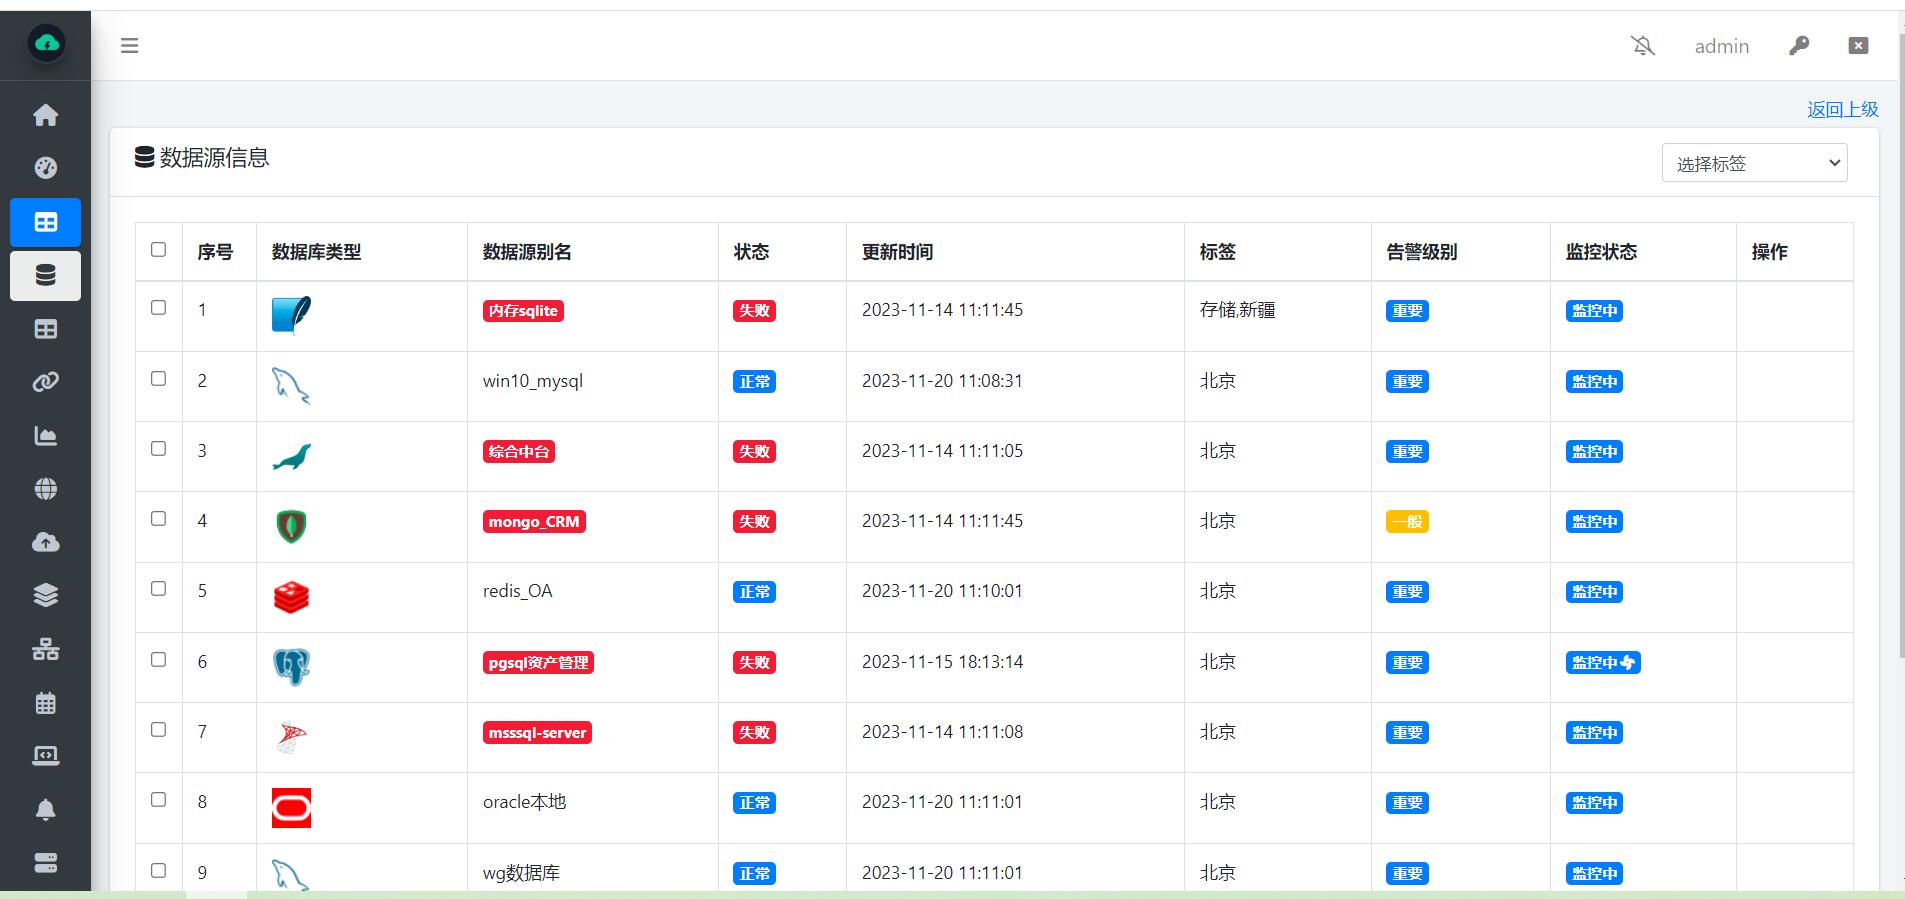
Task: Open the dashboard gauge icon in sidebar
Action: click(x=46, y=168)
